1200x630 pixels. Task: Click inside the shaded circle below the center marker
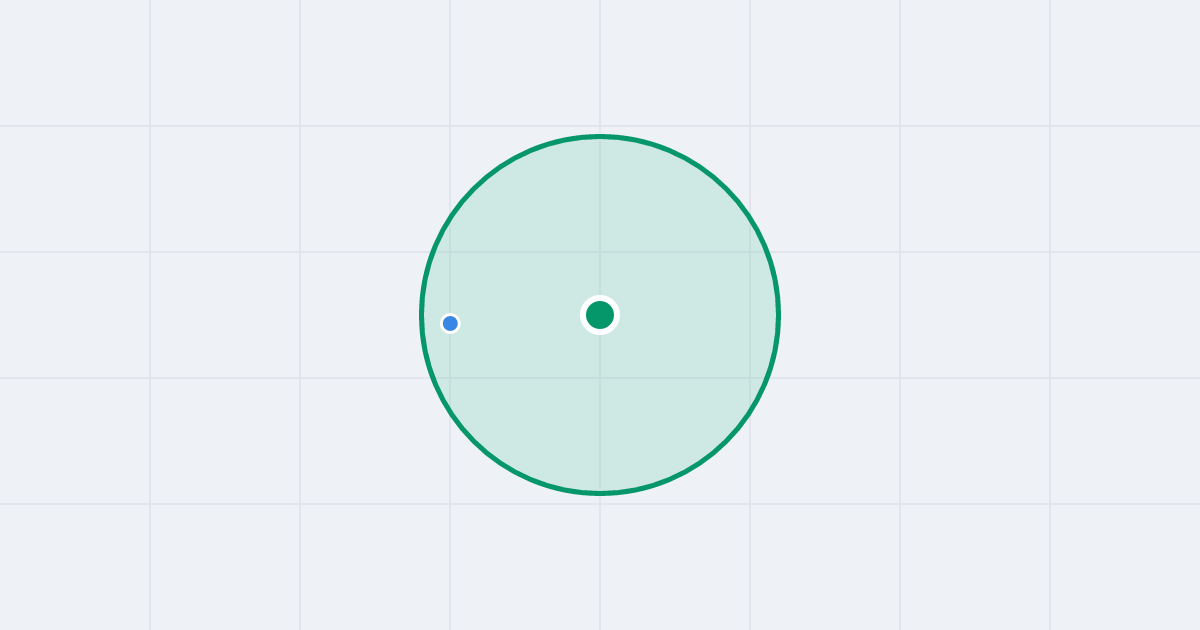tap(600, 410)
